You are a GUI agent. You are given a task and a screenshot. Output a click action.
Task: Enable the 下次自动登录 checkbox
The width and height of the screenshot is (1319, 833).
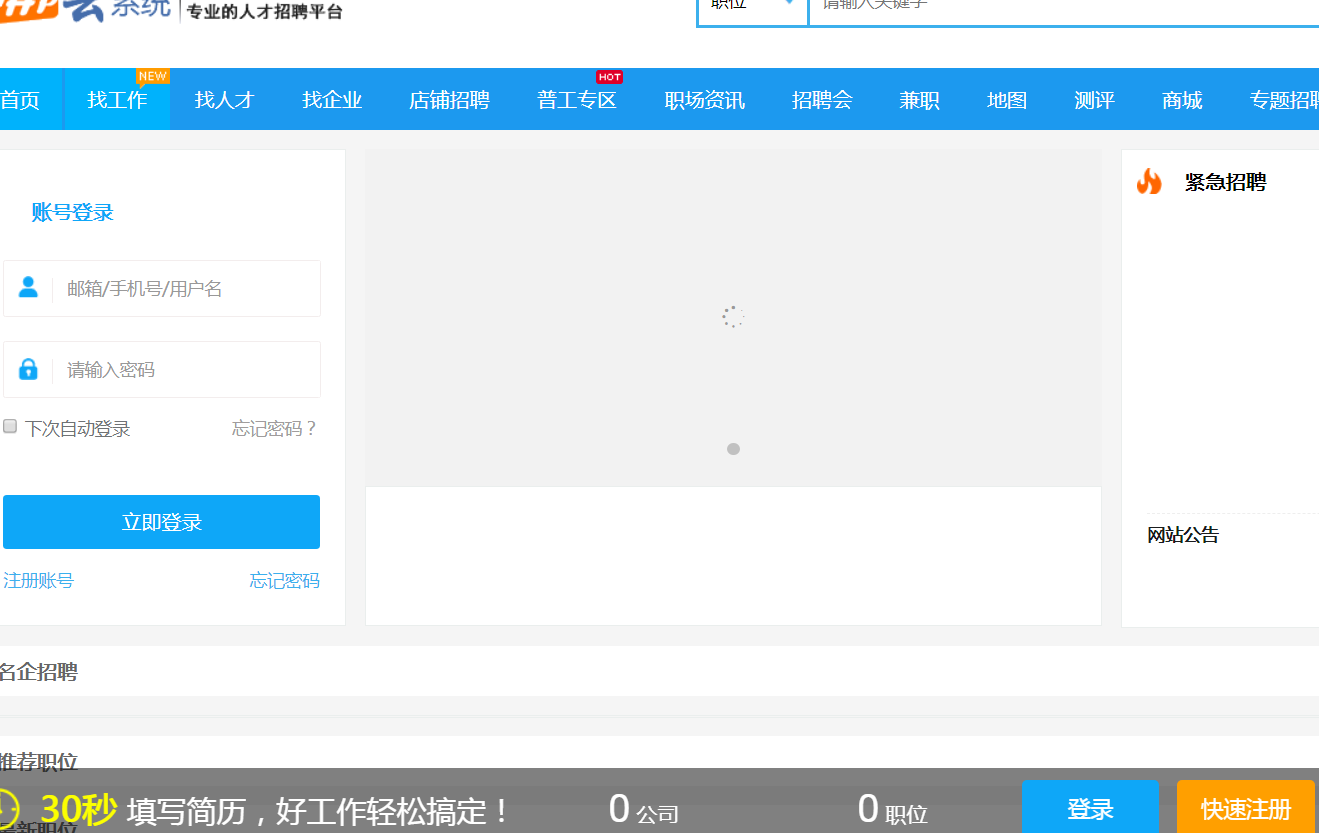click(9, 425)
